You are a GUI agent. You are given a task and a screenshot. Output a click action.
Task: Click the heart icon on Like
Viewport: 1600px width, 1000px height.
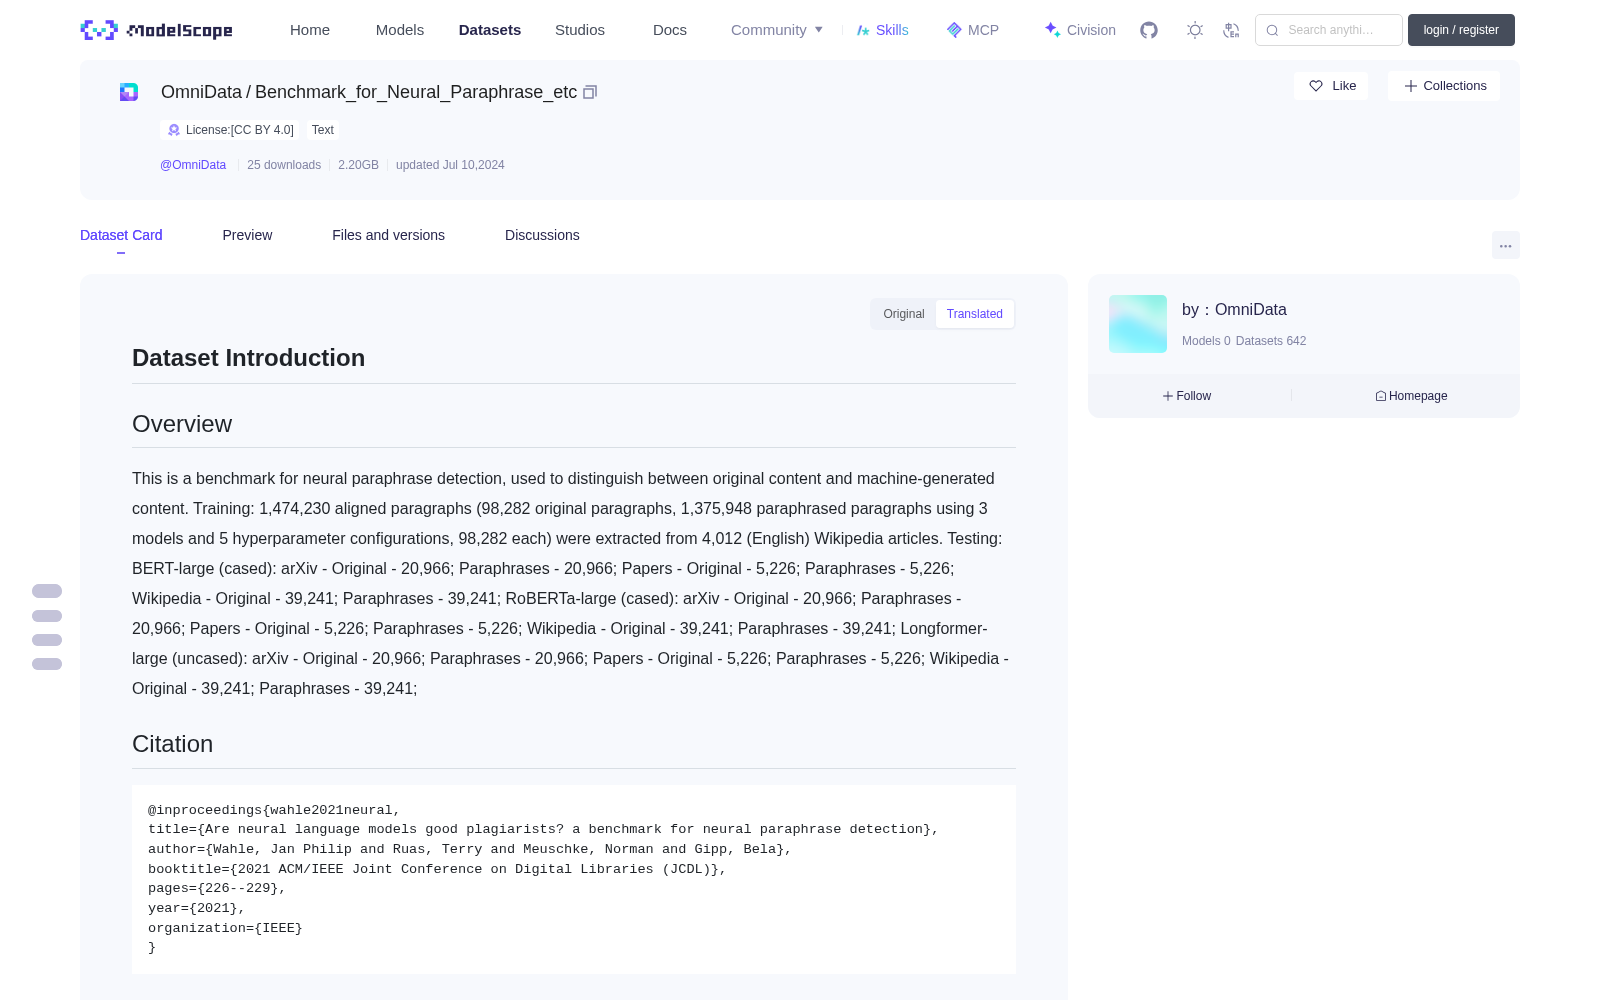point(1316,86)
